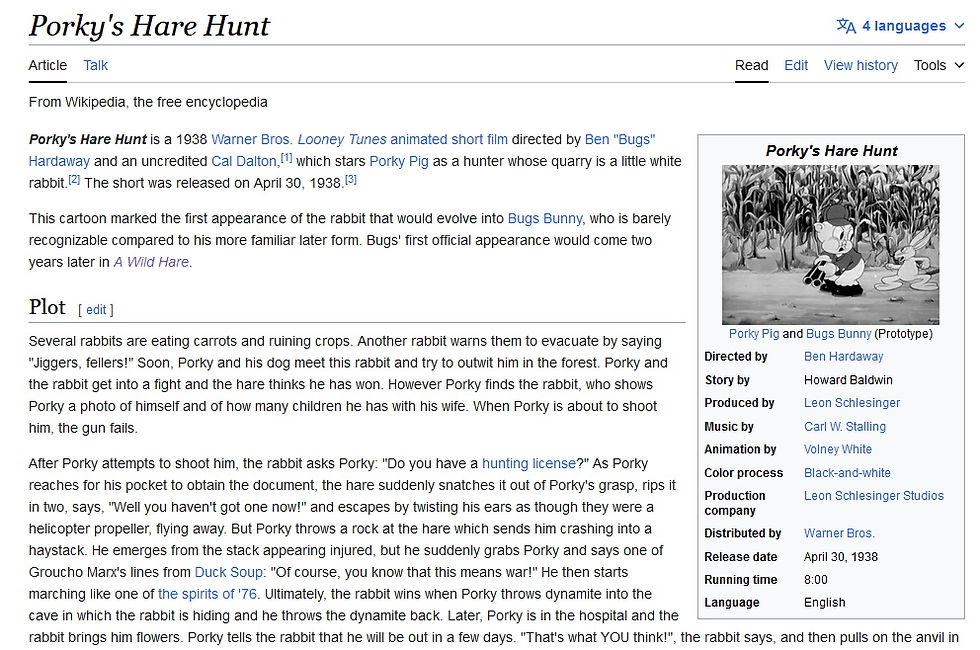Open the Edit page option
The height and width of the screenshot is (650, 980).
(x=795, y=65)
